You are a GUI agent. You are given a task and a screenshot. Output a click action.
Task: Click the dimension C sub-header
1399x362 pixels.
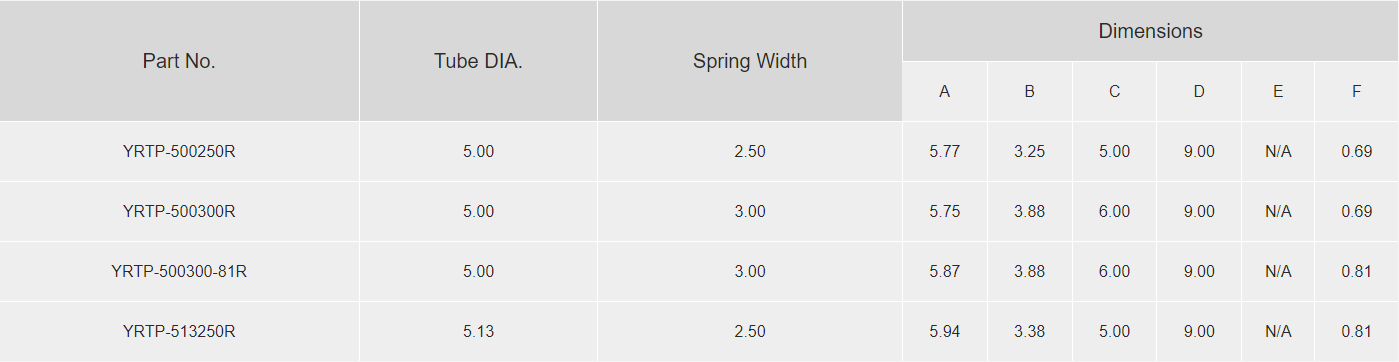tap(1114, 92)
